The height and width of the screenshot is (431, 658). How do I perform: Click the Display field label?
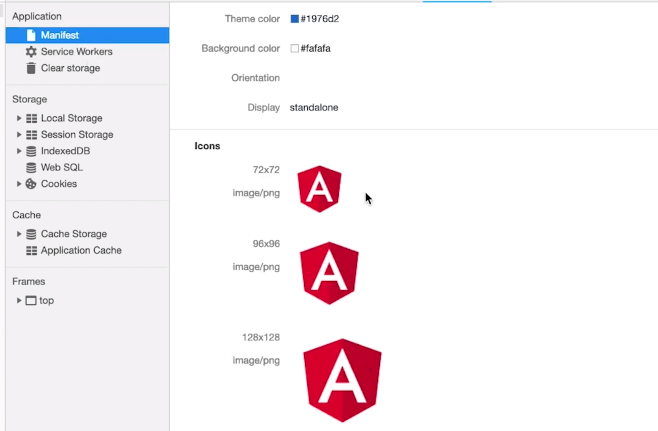[x=264, y=107]
